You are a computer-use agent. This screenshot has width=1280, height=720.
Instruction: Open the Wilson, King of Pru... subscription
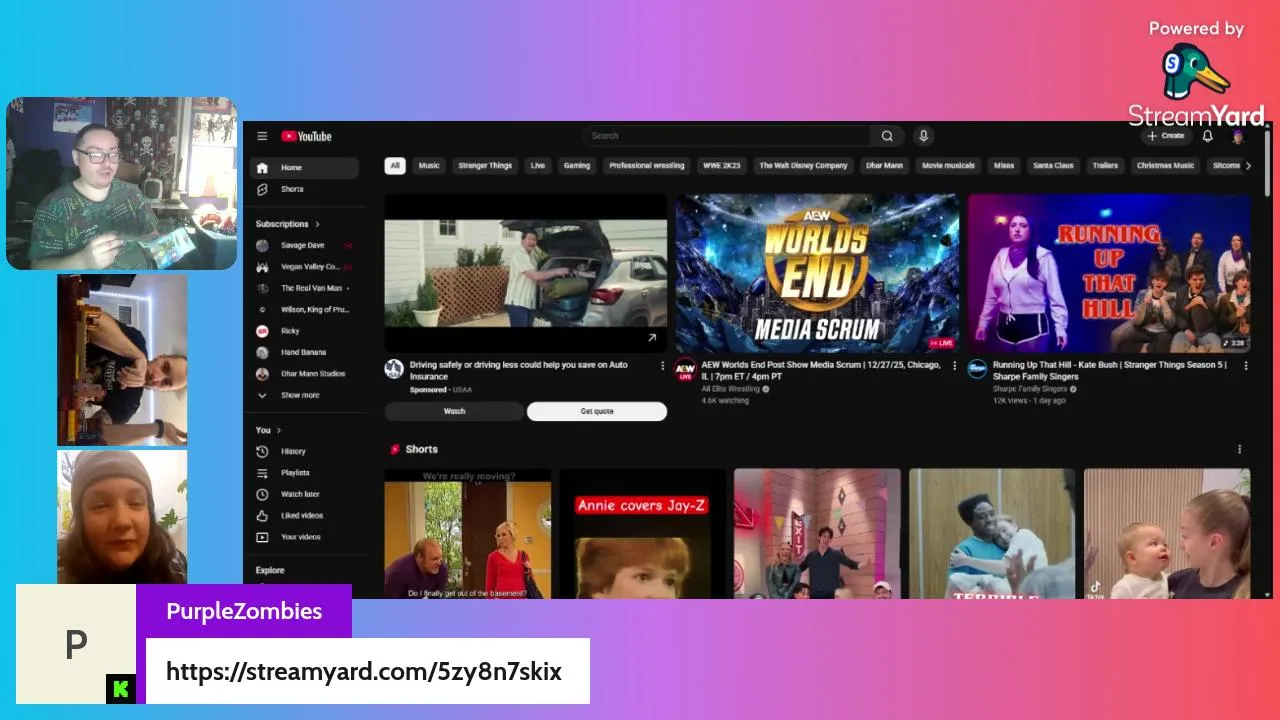tap(304, 310)
